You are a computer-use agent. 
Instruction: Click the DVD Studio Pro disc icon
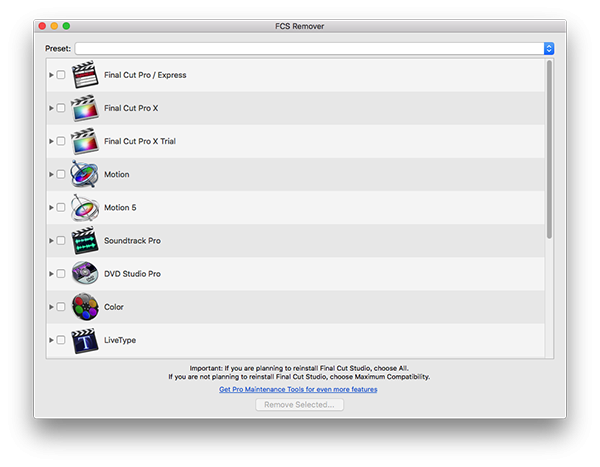tap(85, 273)
